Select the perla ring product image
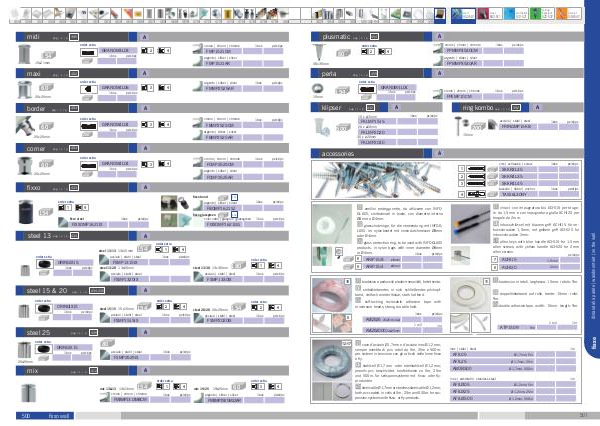This screenshot has width=600, height=426. tap(317, 89)
